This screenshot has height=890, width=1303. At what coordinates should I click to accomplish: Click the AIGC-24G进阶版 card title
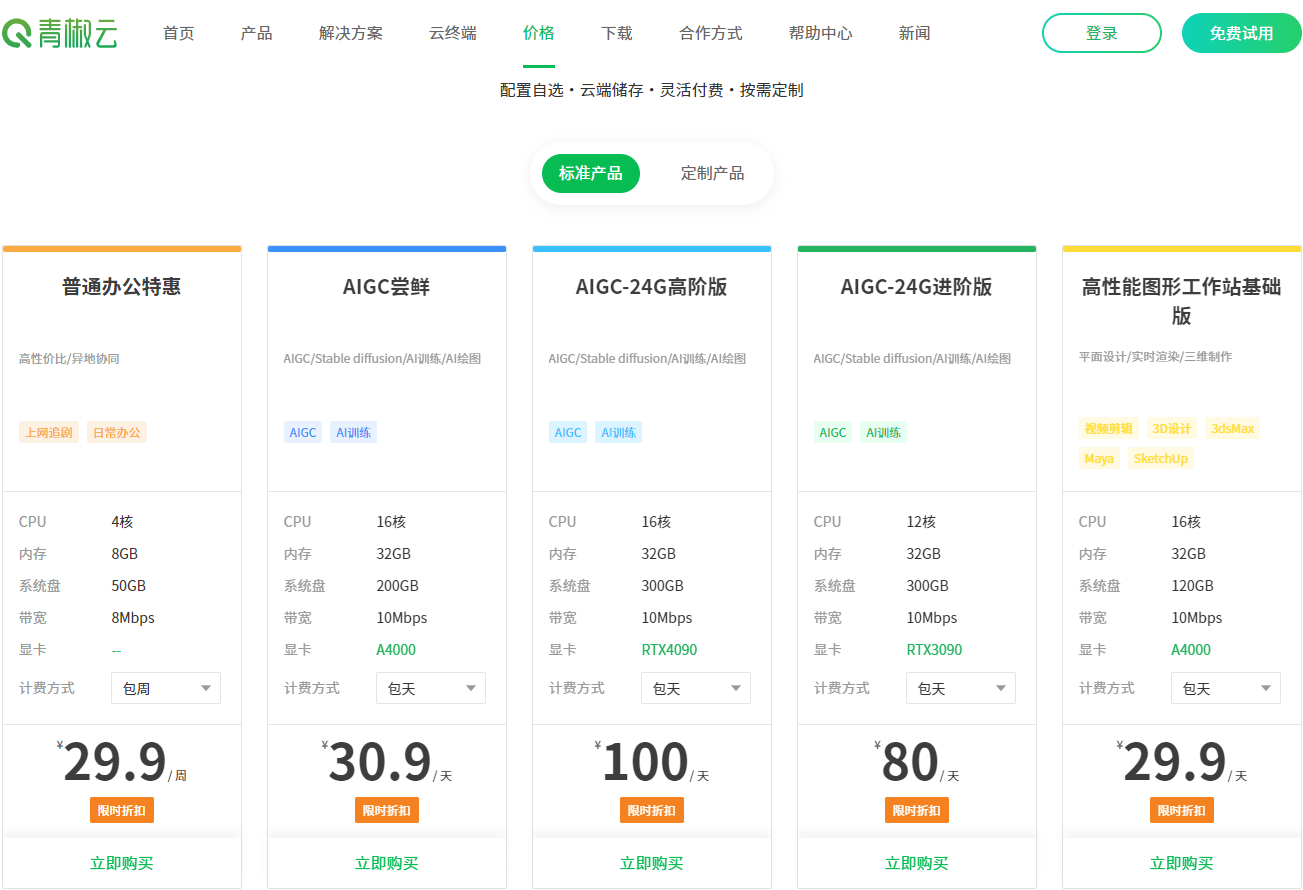coord(917,287)
